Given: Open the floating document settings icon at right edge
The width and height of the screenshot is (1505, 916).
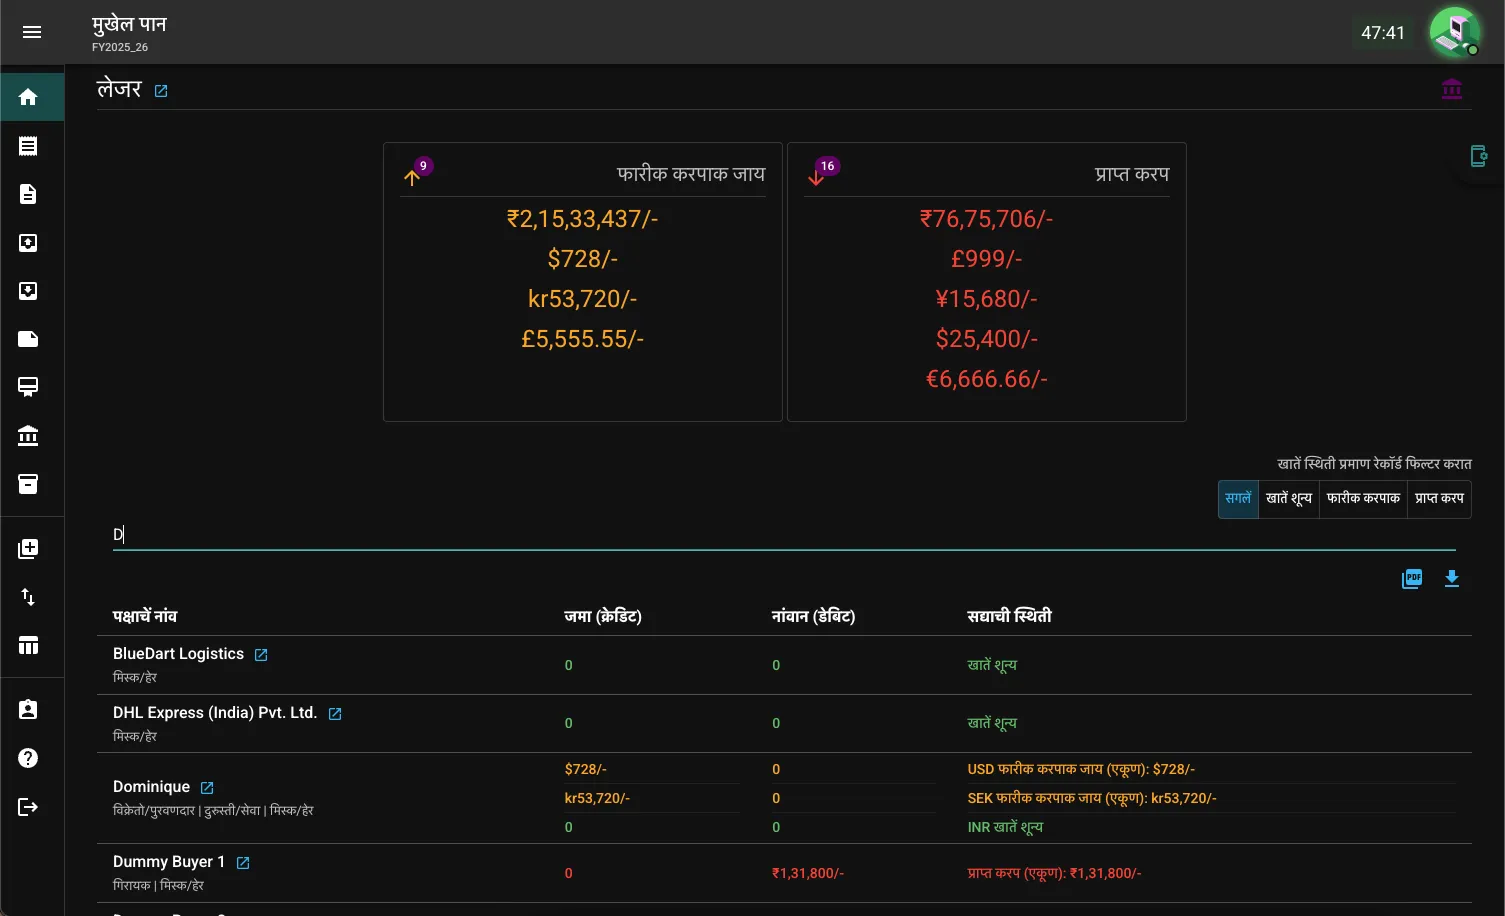Looking at the screenshot, I should pyautogui.click(x=1478, y=156).
